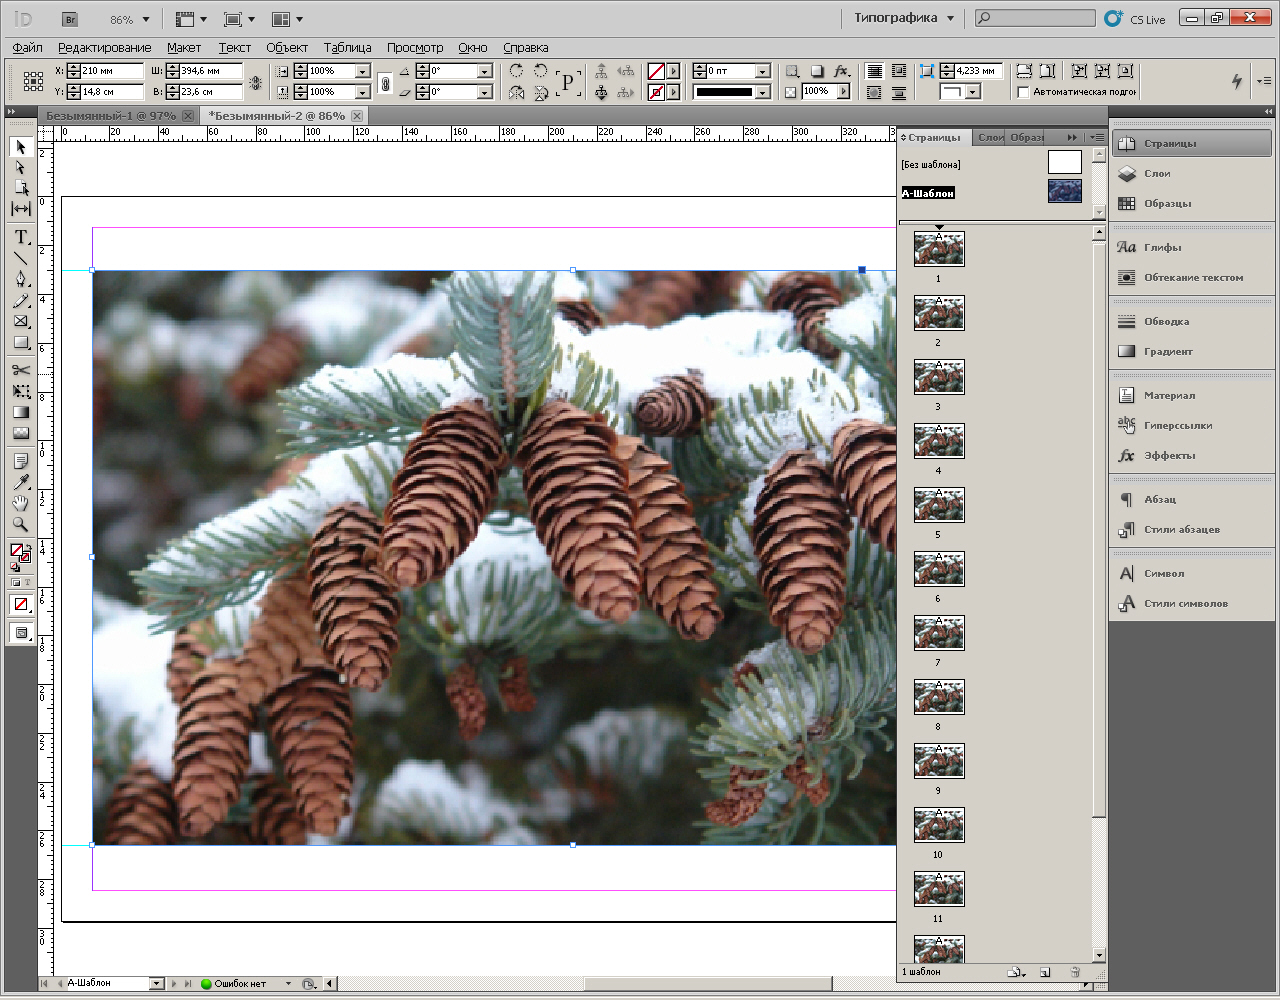Expand the stroke weight dropdown showing 0 пт
Viewport: 1280px width, 1000px height.
tap(762, 71)
